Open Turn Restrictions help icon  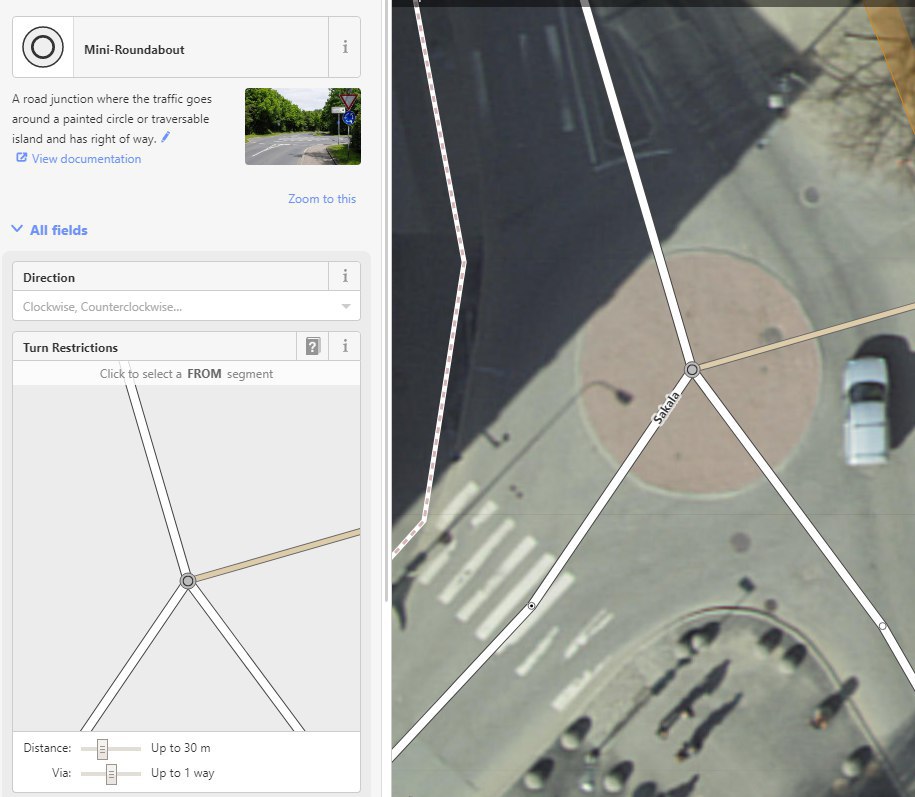tap(313, 346)
